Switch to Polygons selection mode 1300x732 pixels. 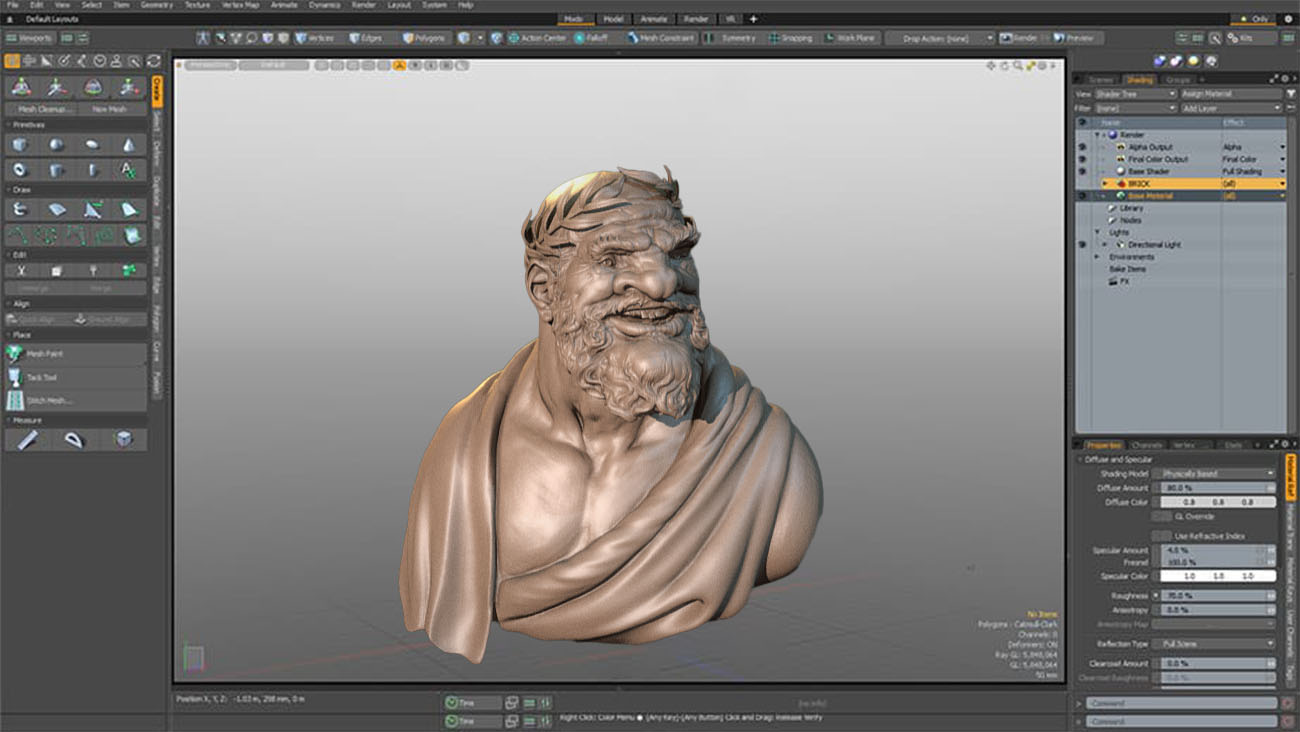pyautogui.click(x=424, y=38)
